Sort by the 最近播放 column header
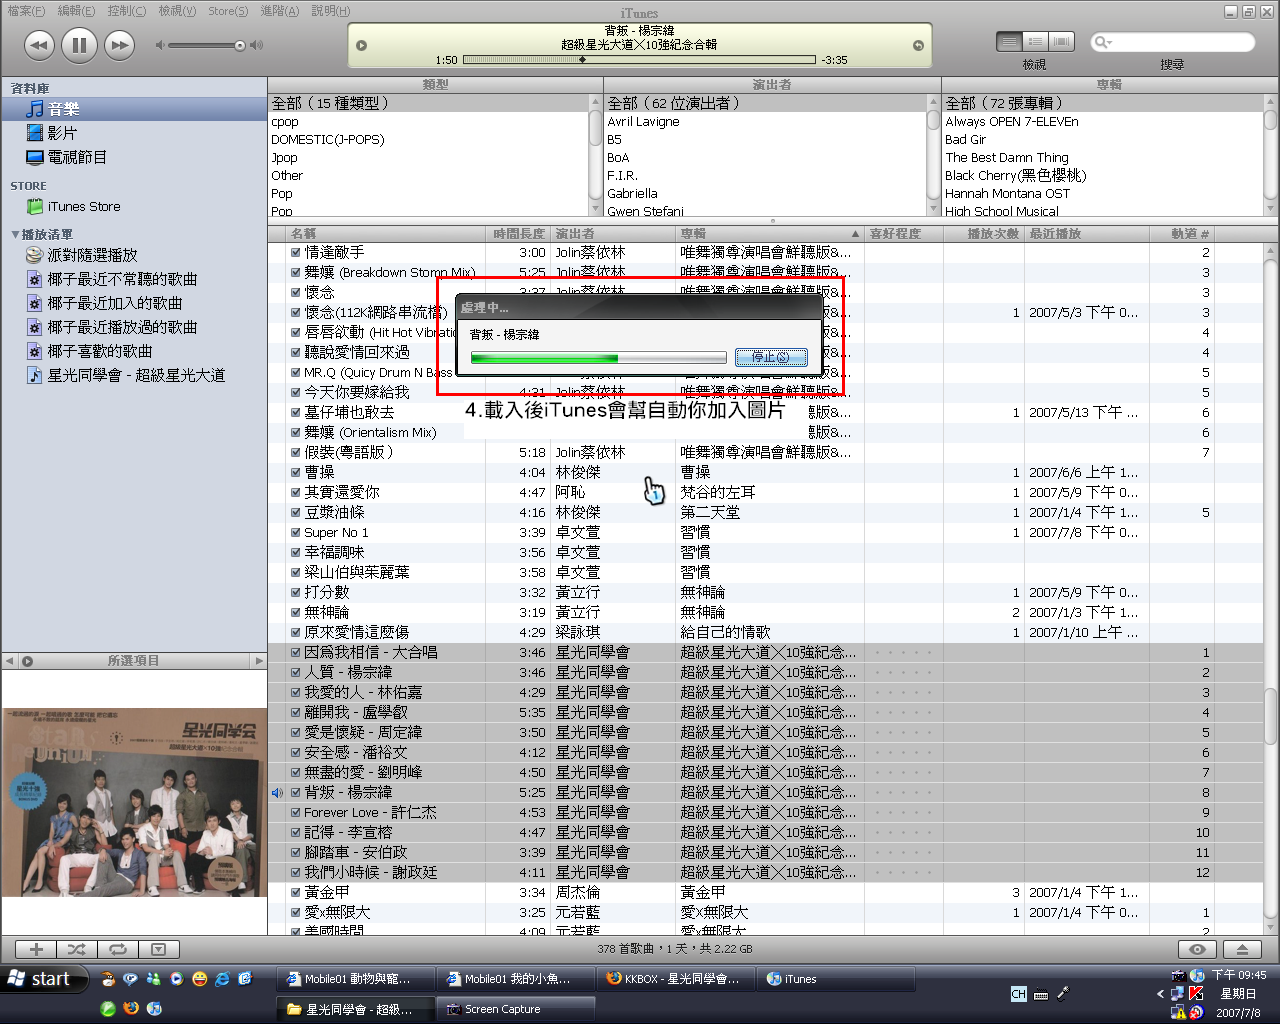Screen dimensions: 1280x1024 tap(1087, 234)
